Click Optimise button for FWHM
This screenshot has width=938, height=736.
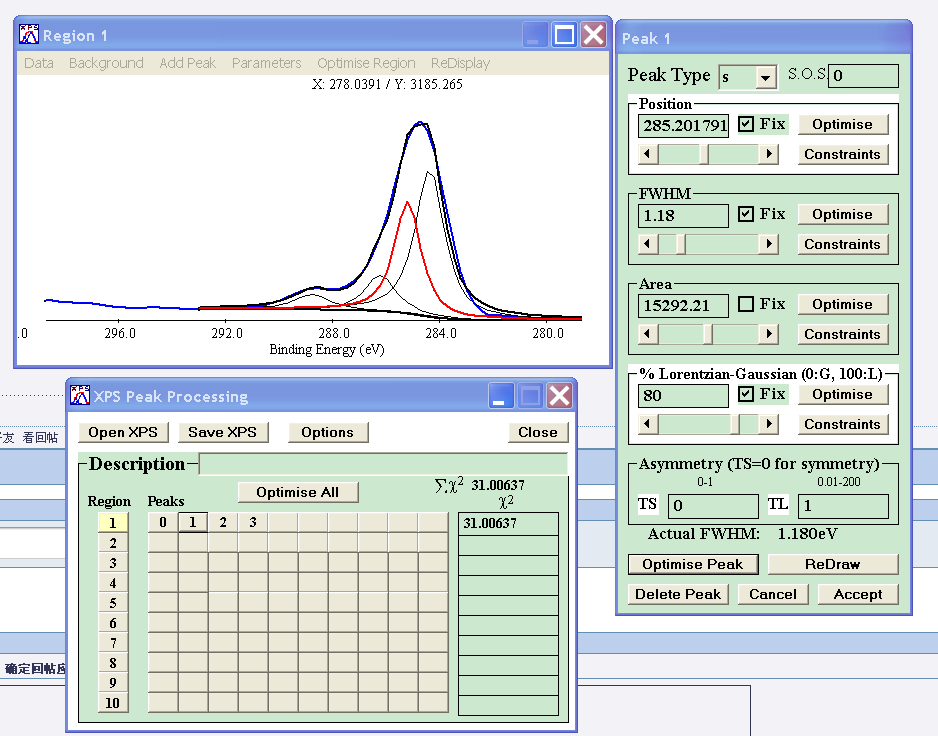842,214
